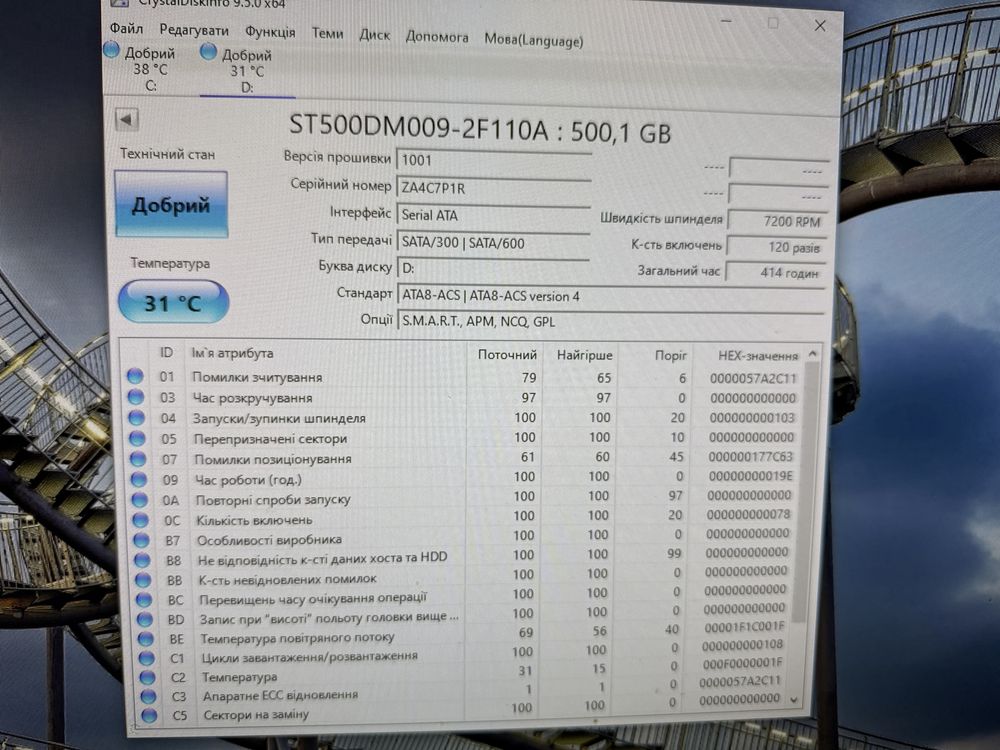Click status icon for 05 Перепризначені сектори
Viewport: 1000px width, 750px height.
138,438
